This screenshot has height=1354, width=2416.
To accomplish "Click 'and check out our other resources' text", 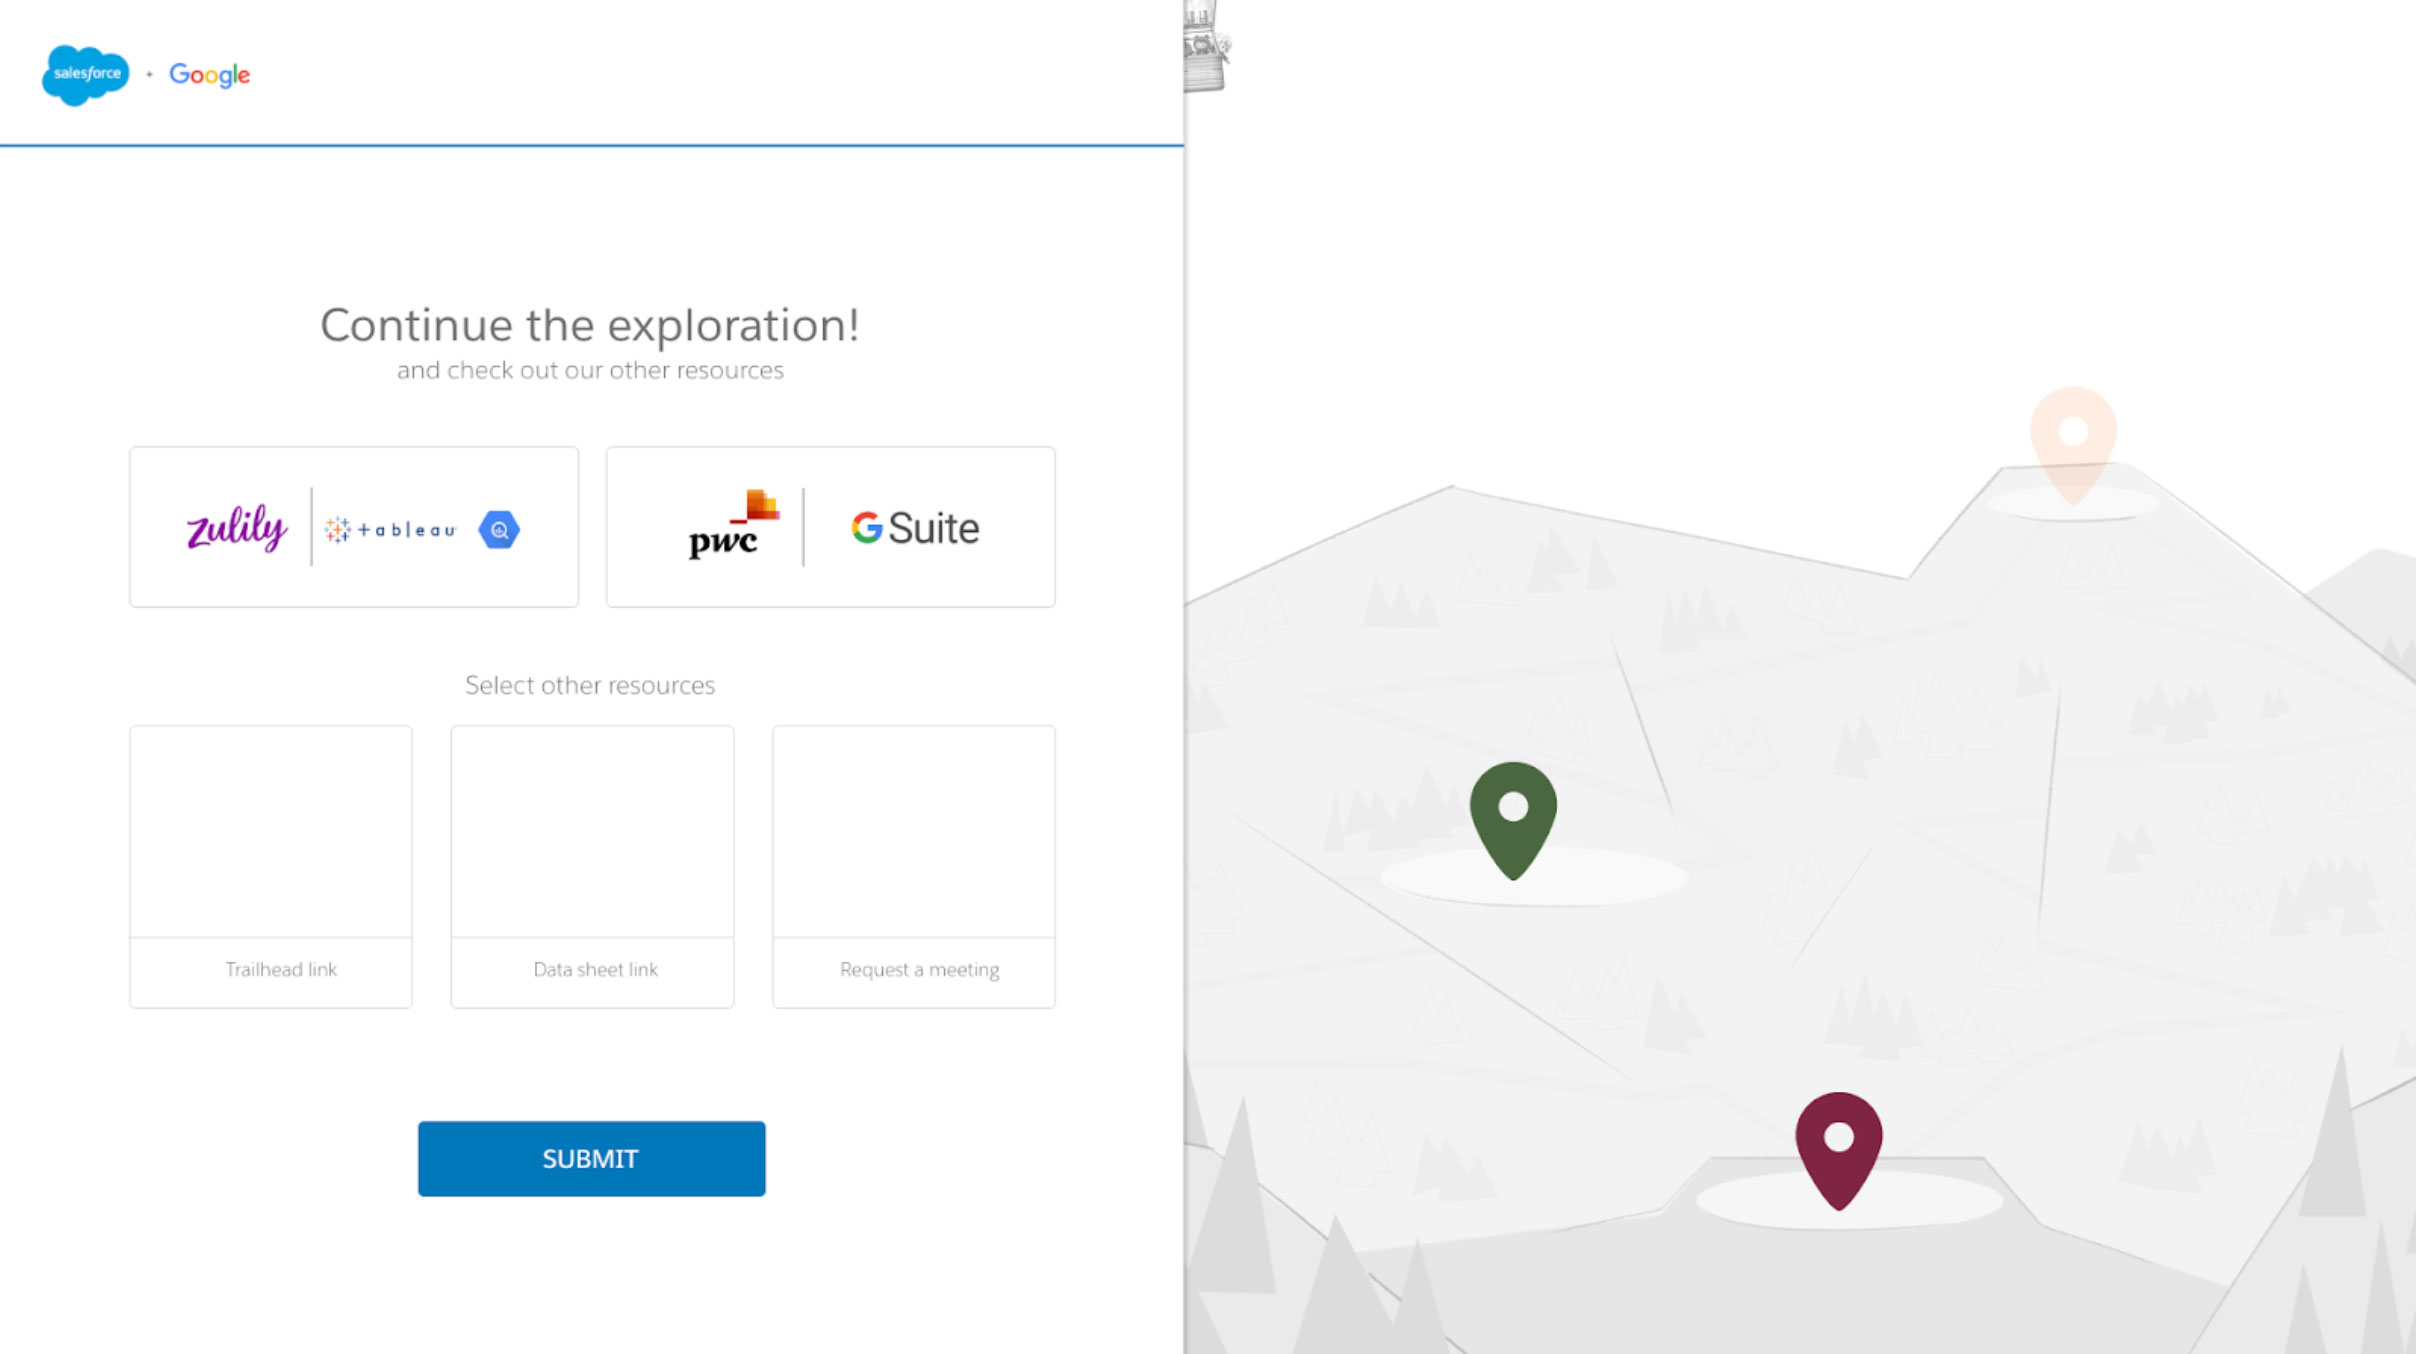I will pos(590,370).
